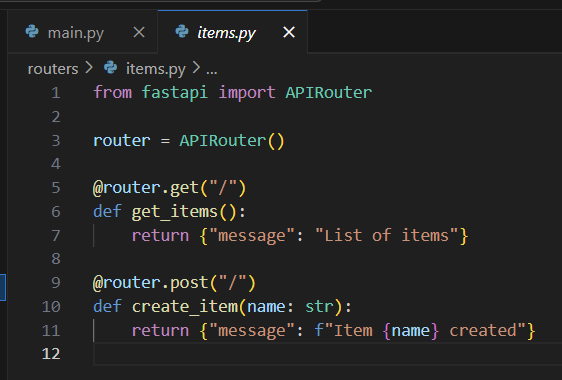This screenshot has height=380, width=562.
Task: Click the "message" key on line 11
Action: click(x=252, y=331)
